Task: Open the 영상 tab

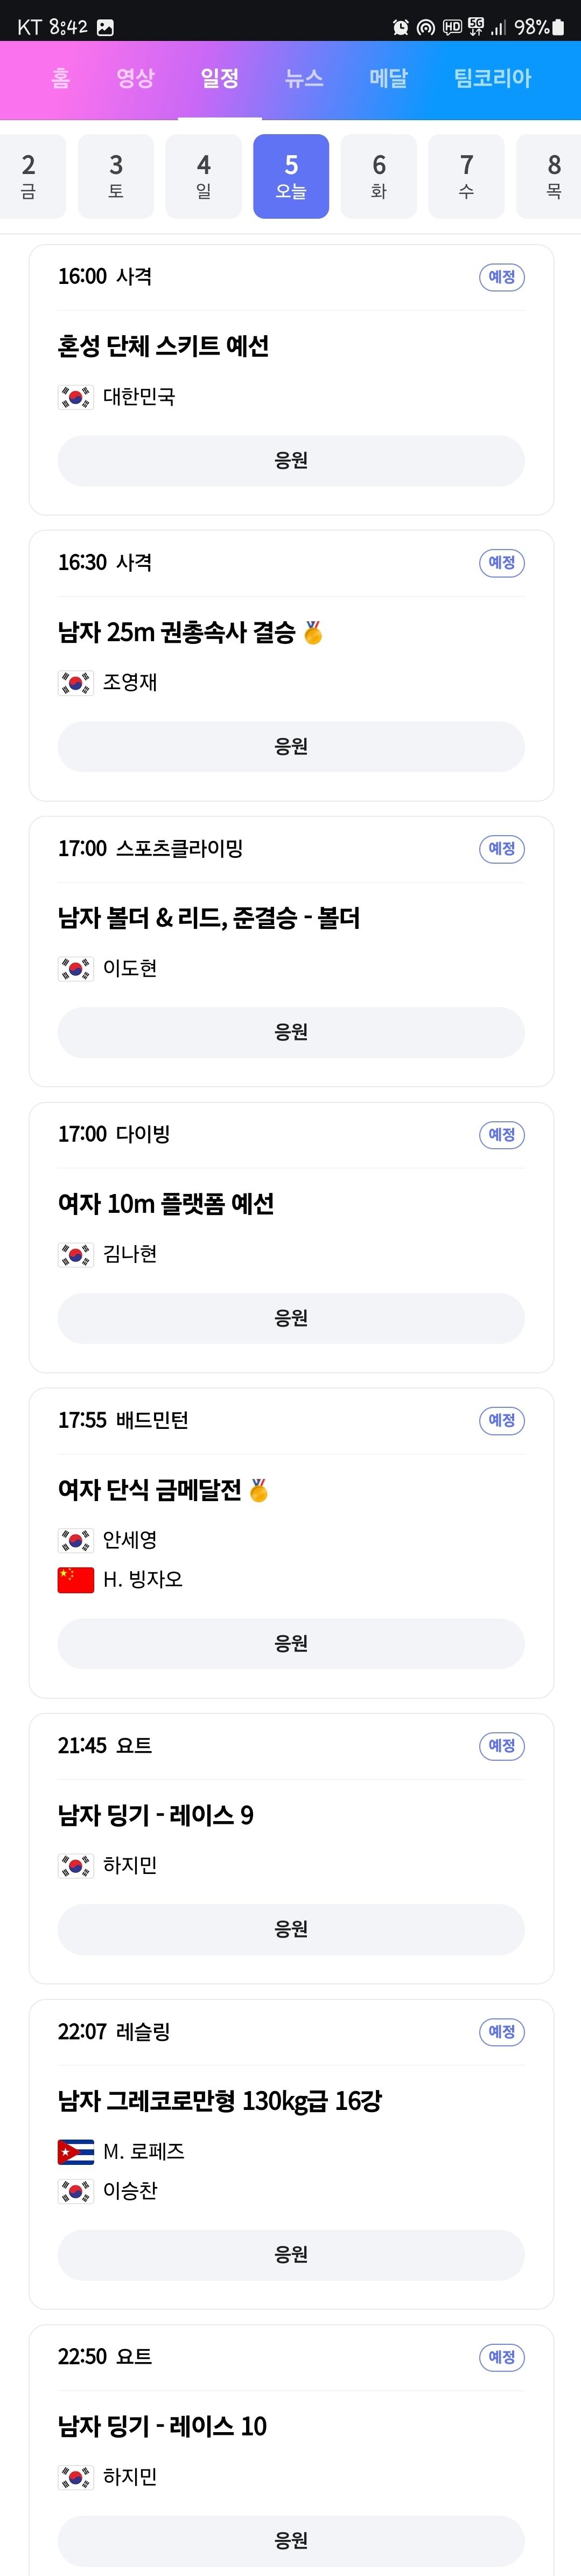Action: 135,78
